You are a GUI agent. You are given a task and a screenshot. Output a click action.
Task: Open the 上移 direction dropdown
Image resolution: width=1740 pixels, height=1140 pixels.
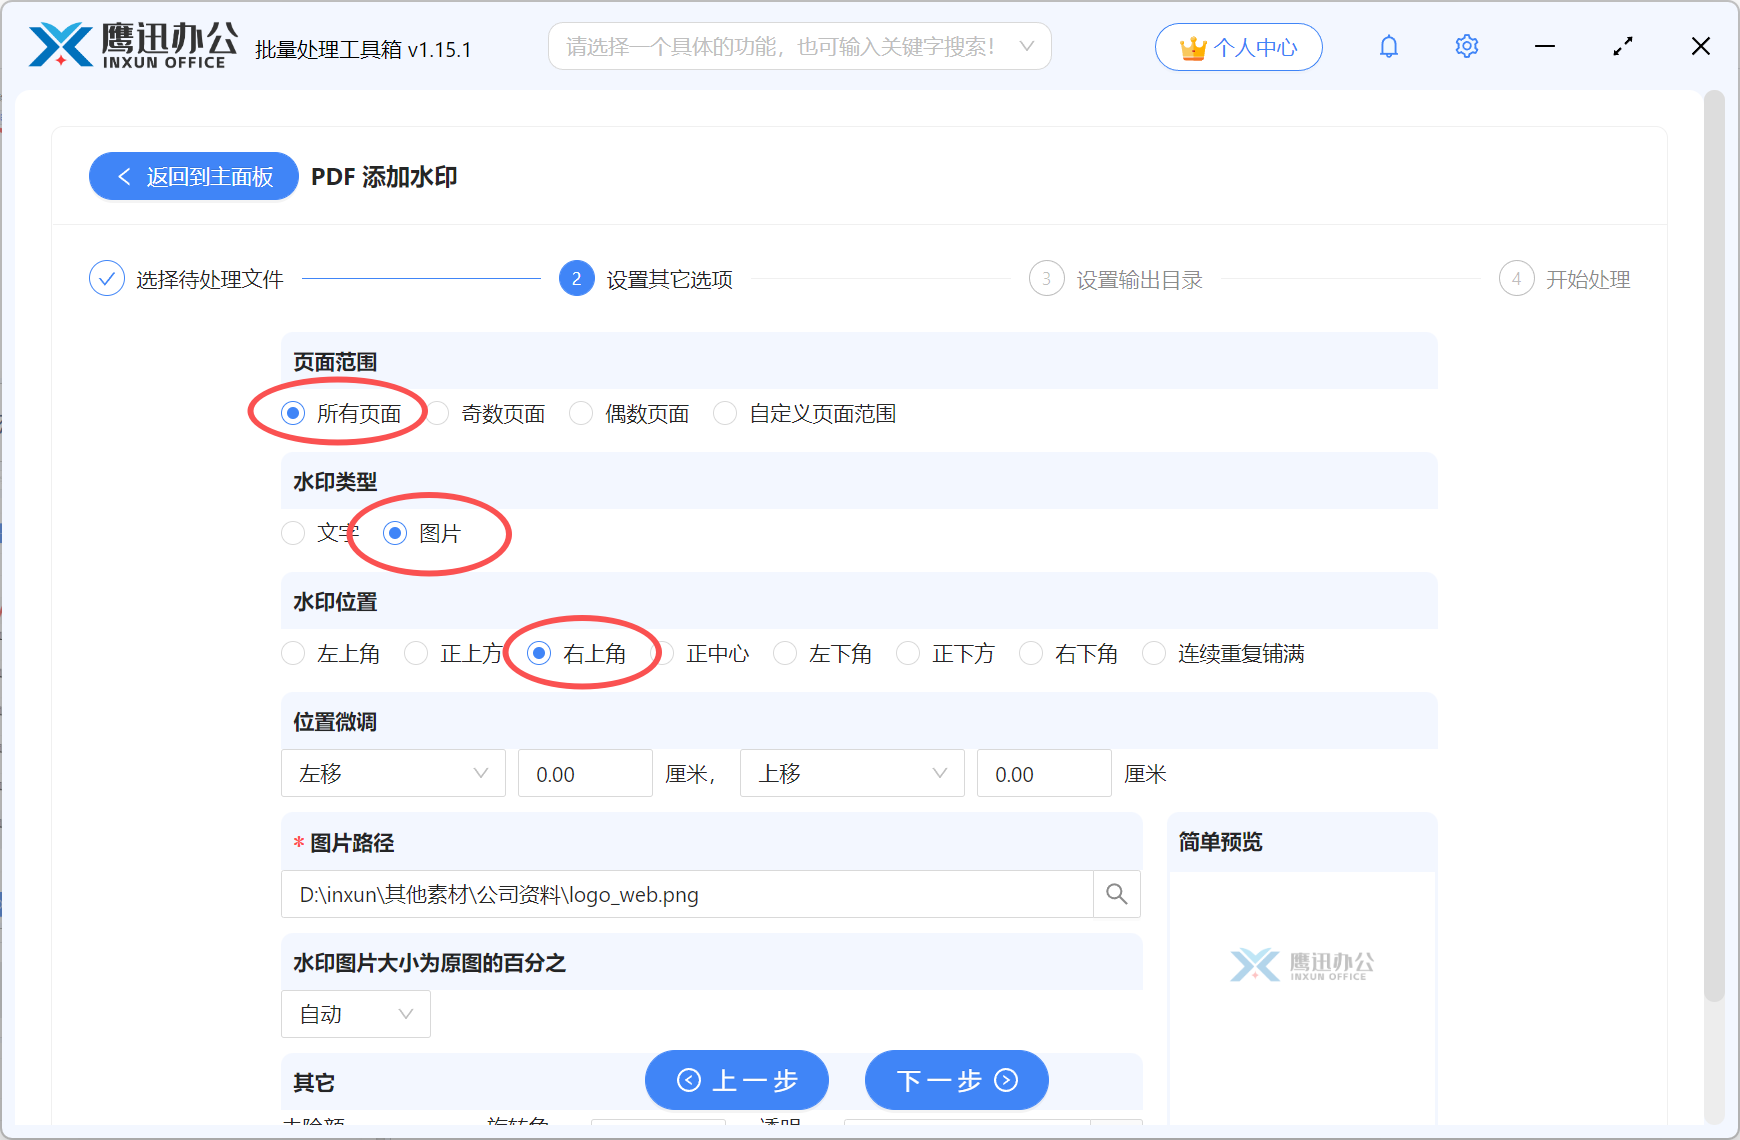click(851, 773)
